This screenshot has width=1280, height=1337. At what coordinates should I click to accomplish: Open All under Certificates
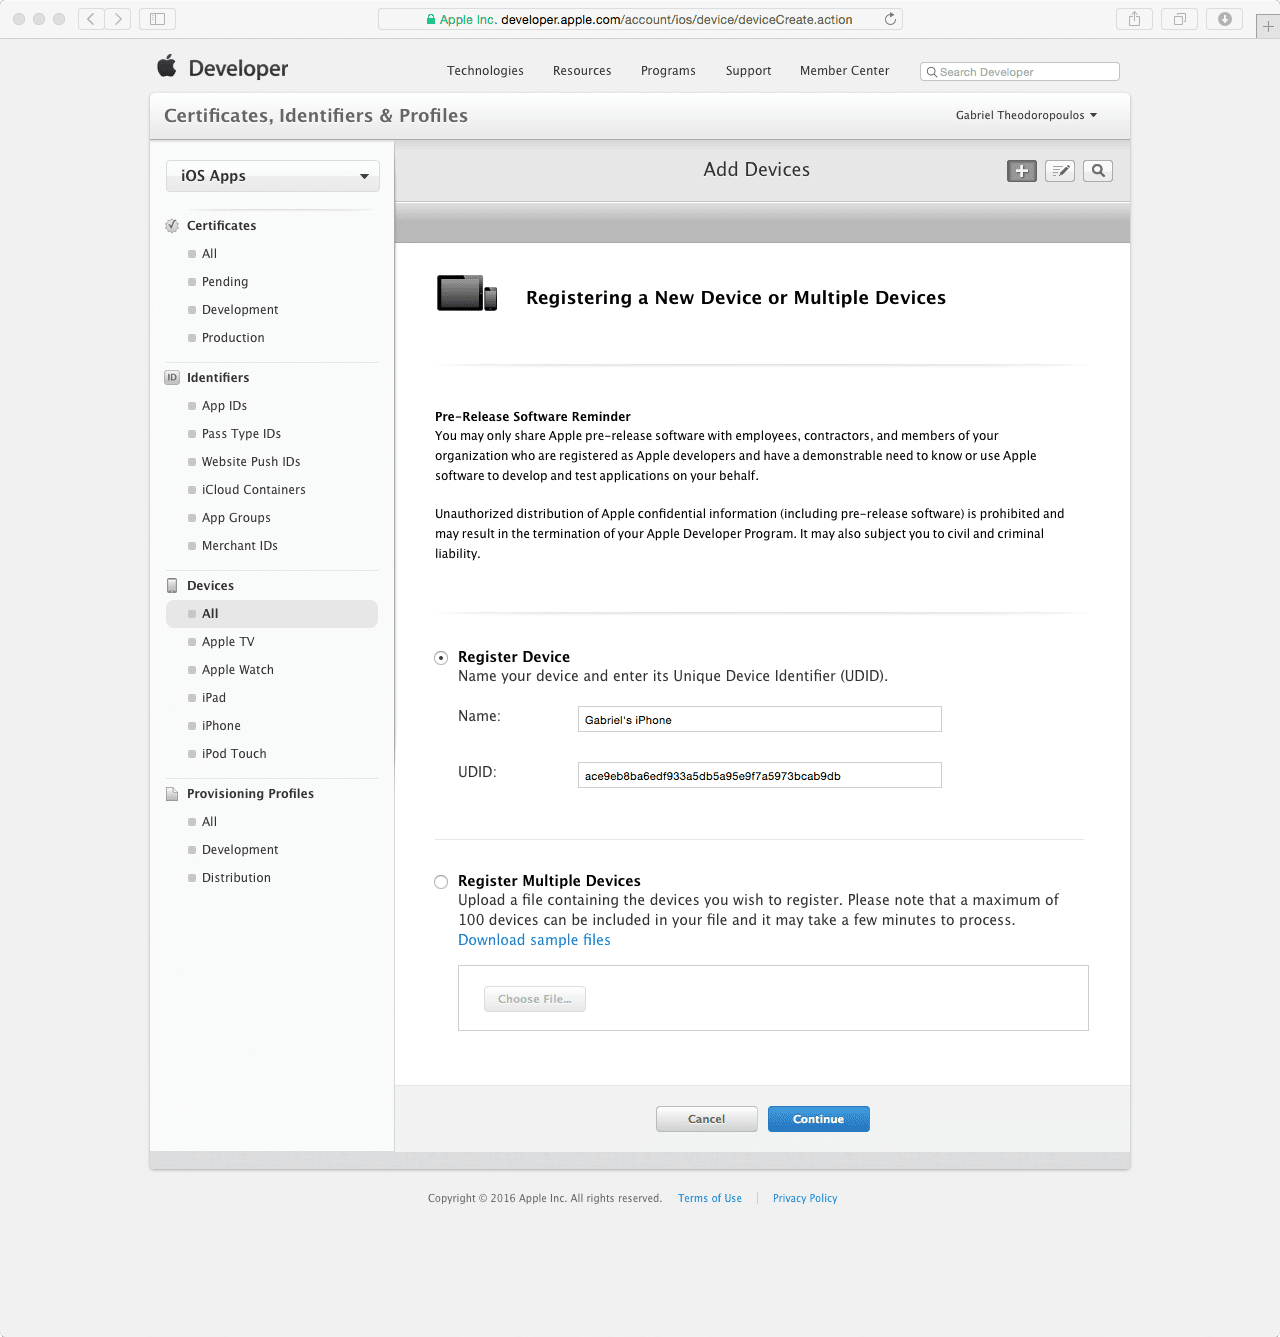pyautogui.click(x=209, y=254)
